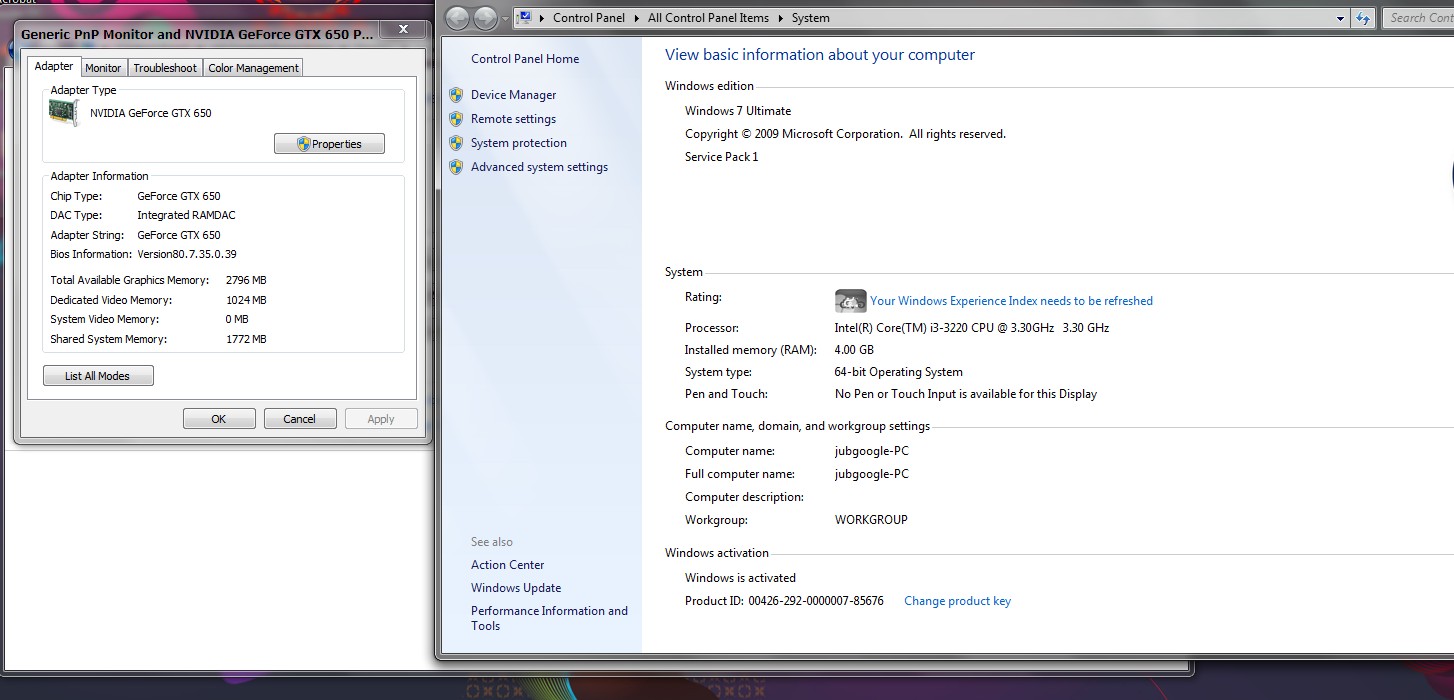This screenshot has height=700, width=1454.
Task: Open the address bar history dropdown
Action: point(1341,18)
